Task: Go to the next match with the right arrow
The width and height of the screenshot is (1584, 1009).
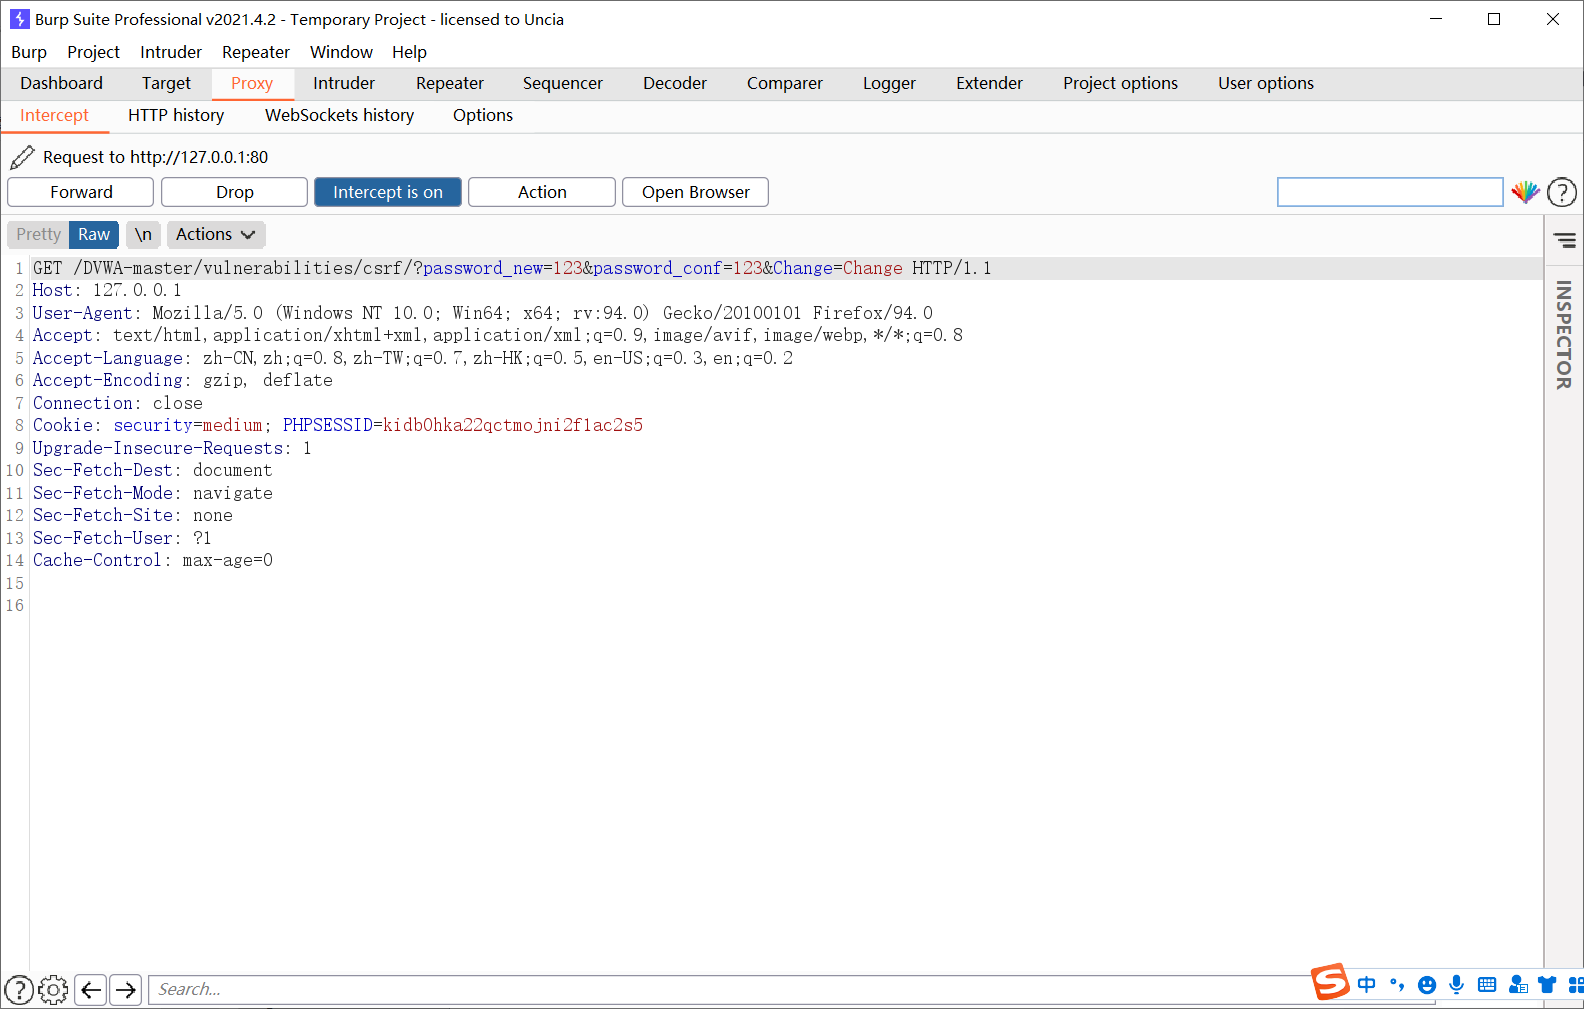Action: pyautogui.click(x=125, y=990)
